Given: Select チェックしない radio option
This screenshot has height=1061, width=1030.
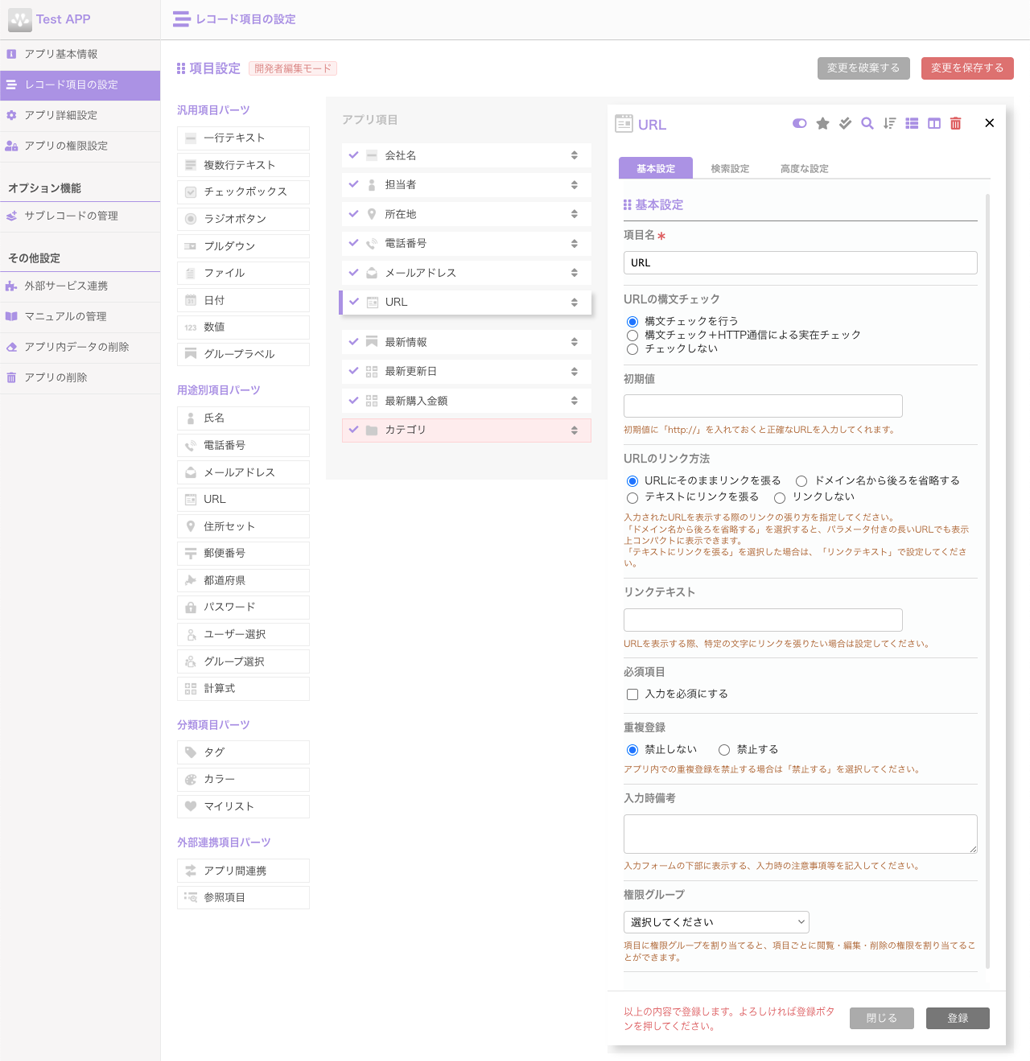Looking at the screenshot, I should 632,349.
